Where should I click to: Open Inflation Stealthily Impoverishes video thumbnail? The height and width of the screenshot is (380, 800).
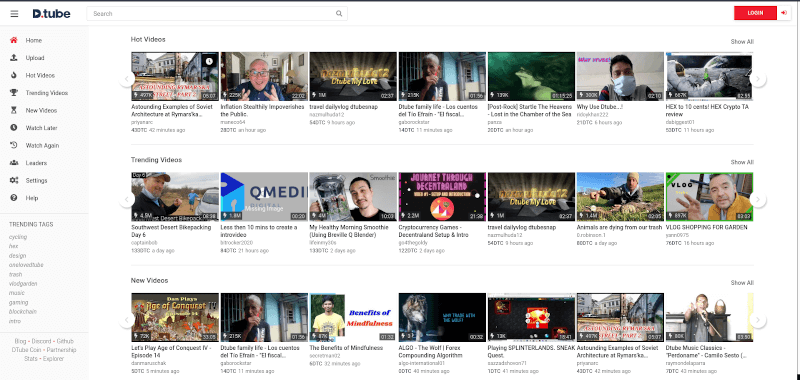coord(264,76)
